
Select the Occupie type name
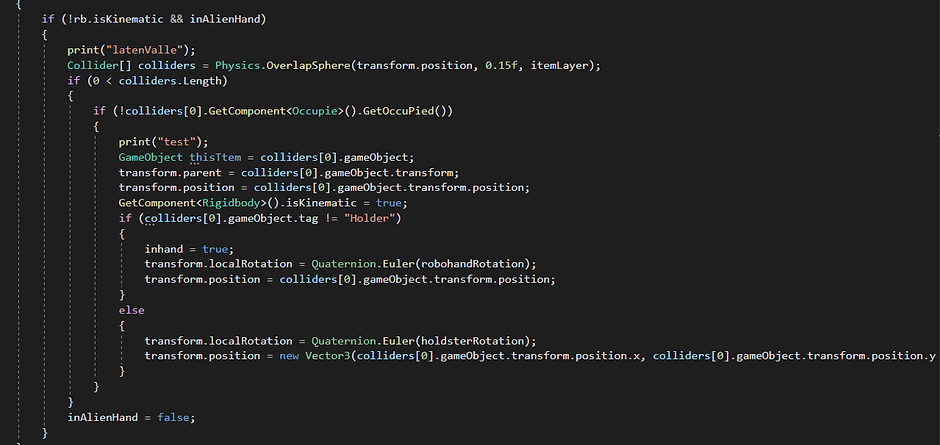(315, 112)
